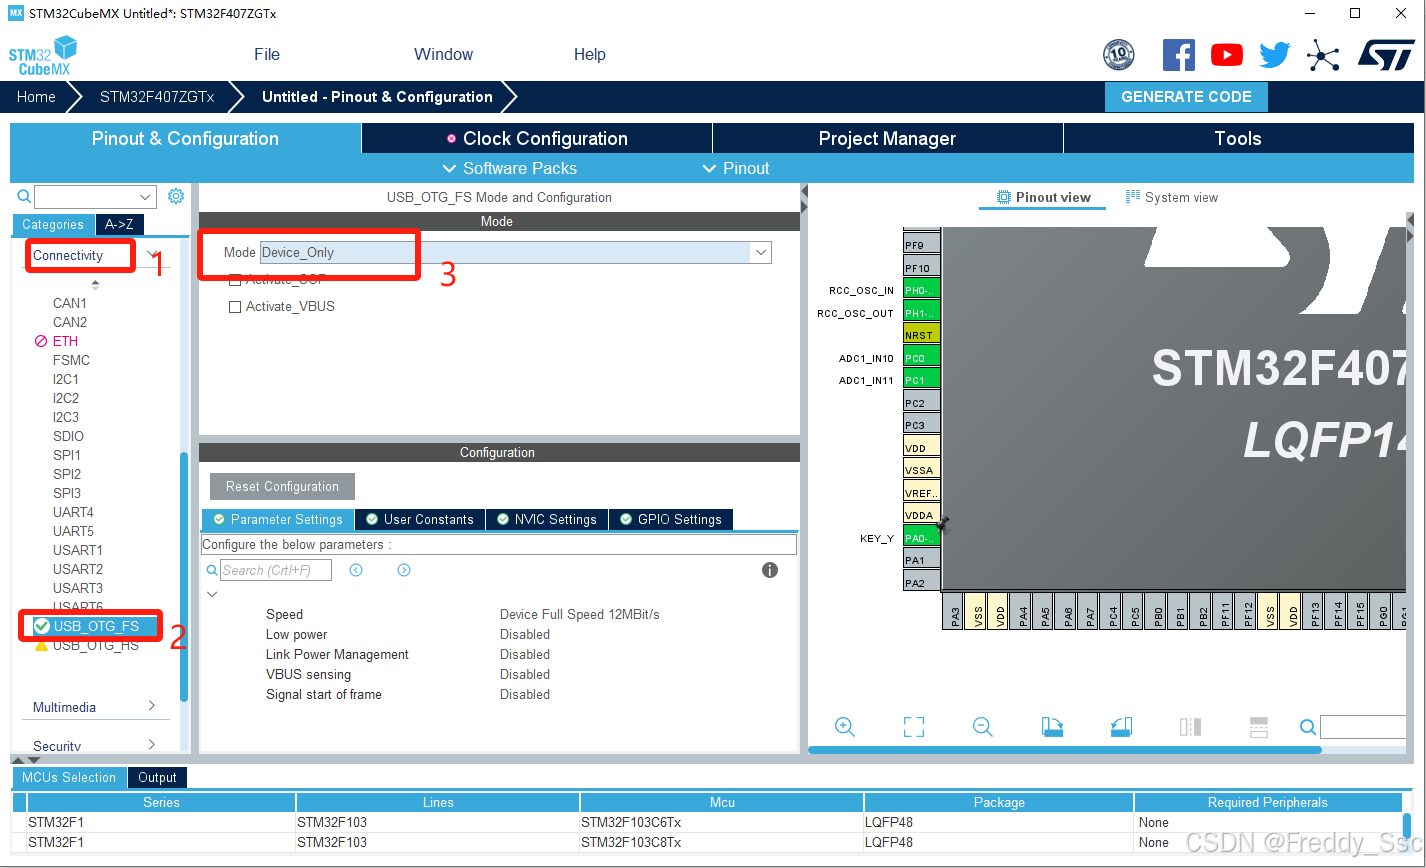Open the File menu

coord(267,54)
